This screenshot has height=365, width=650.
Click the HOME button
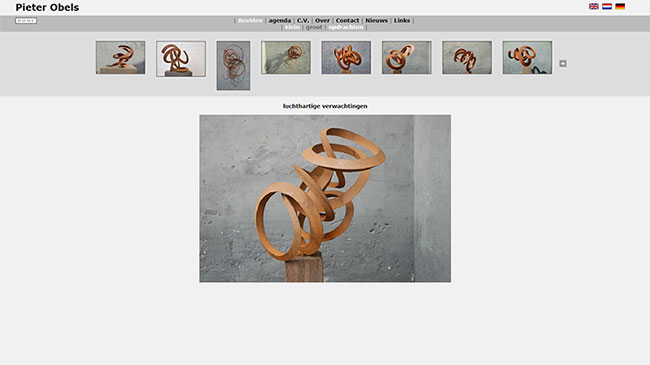26,21
